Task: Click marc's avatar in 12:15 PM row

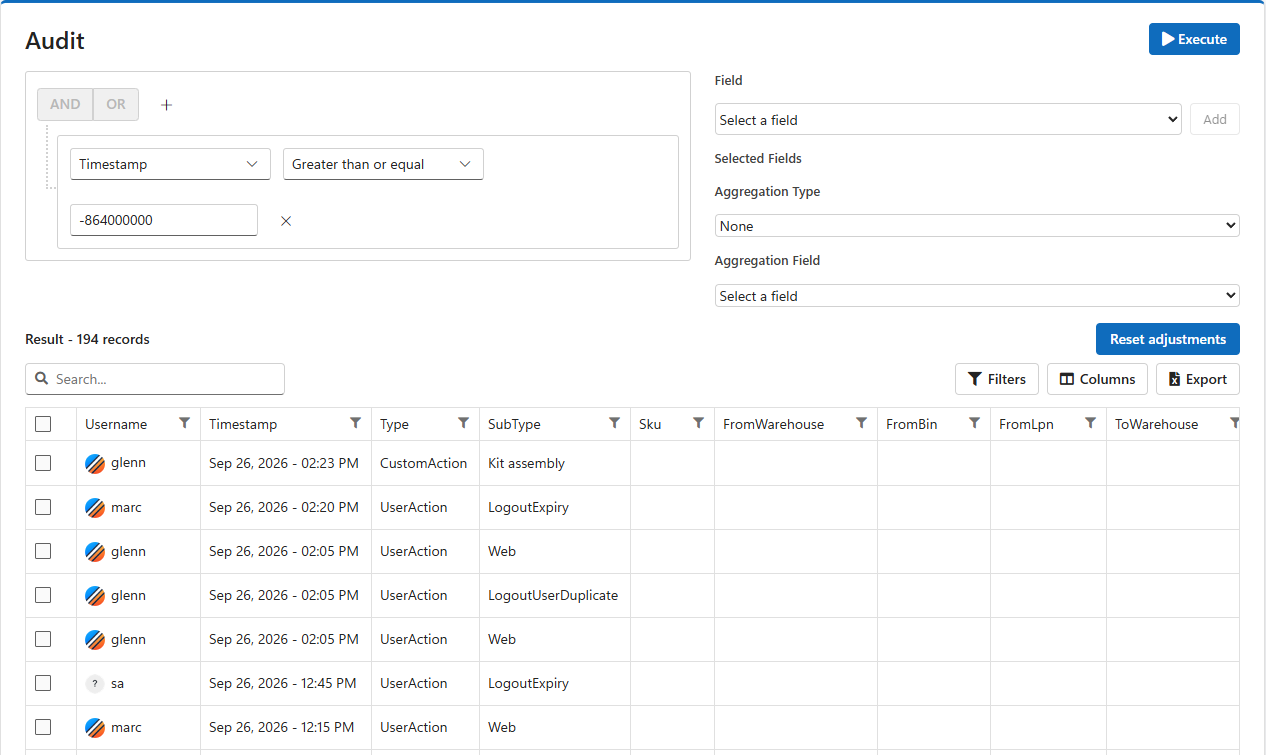Action: point(95,728)
